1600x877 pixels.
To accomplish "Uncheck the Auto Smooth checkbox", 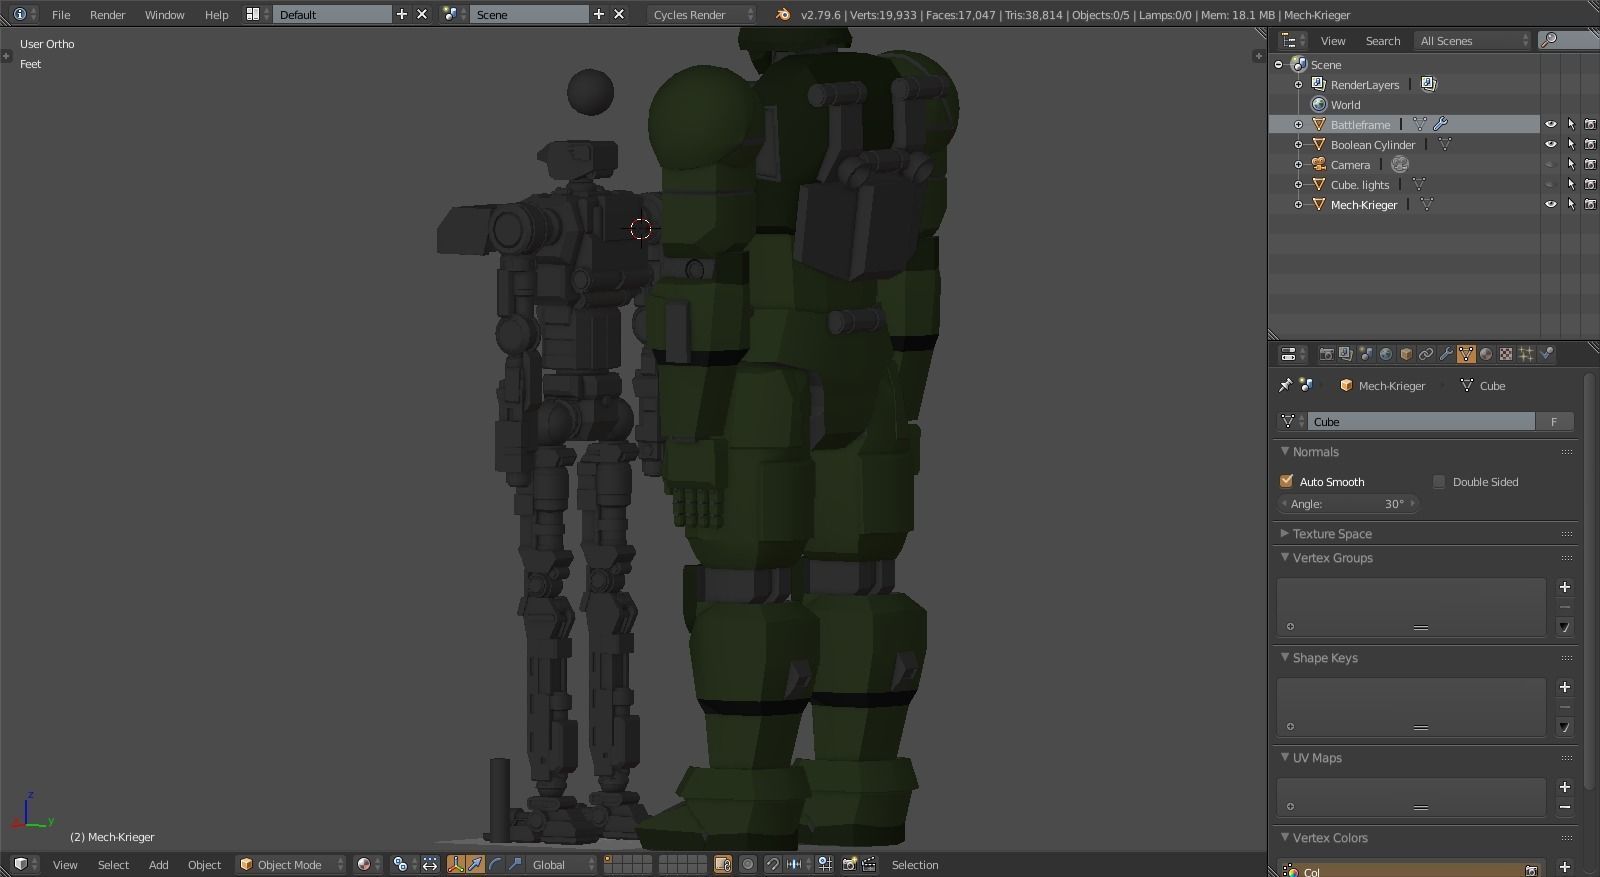I will tap(1287, 481).
